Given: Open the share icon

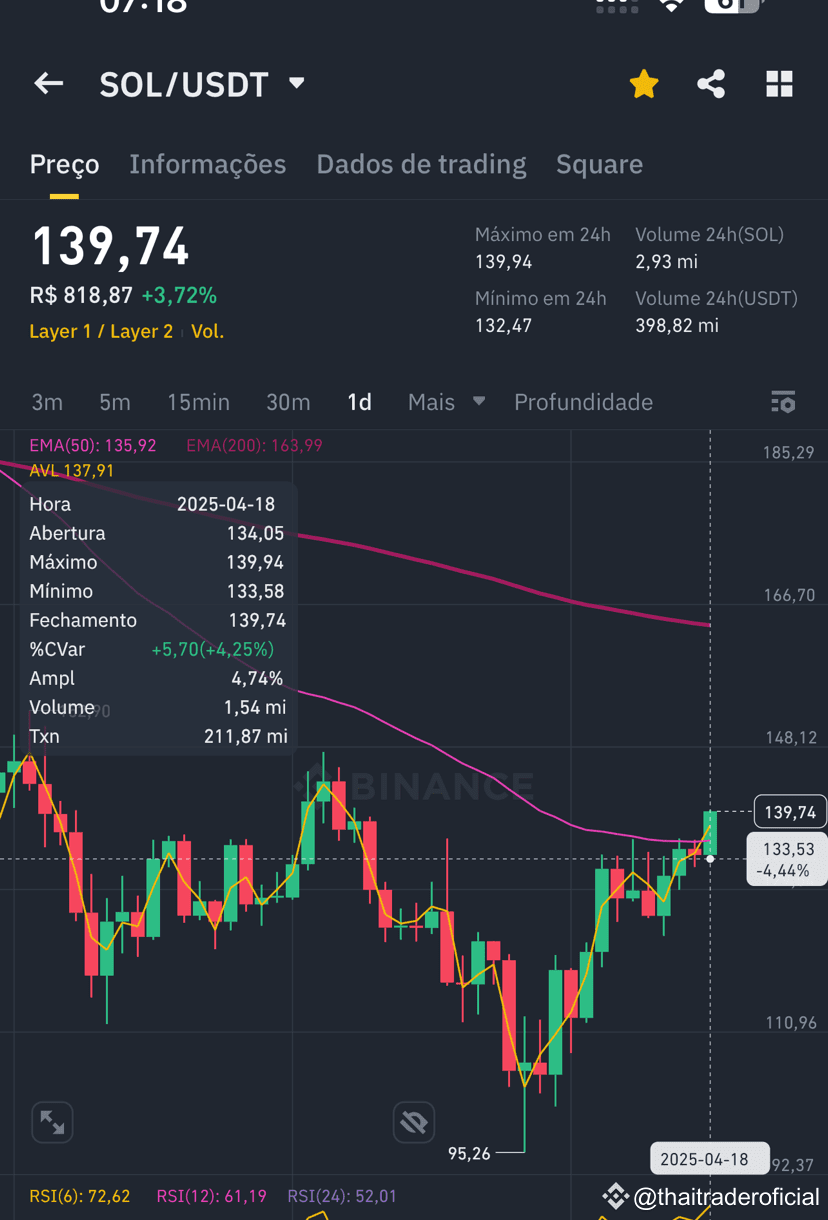Looking at the screenshot, I should point(711,84).
